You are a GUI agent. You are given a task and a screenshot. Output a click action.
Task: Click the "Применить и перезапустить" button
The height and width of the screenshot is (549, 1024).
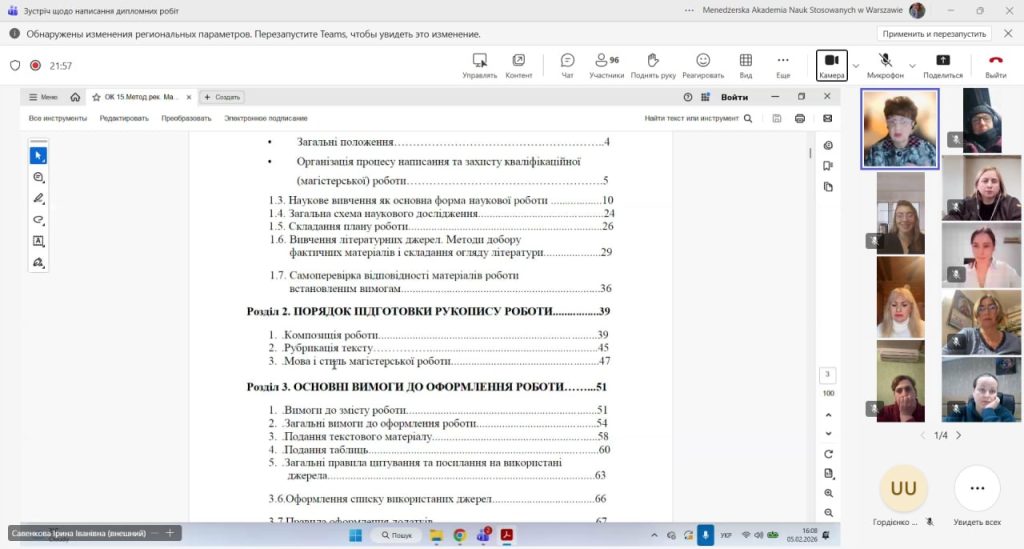coord(933,34)
